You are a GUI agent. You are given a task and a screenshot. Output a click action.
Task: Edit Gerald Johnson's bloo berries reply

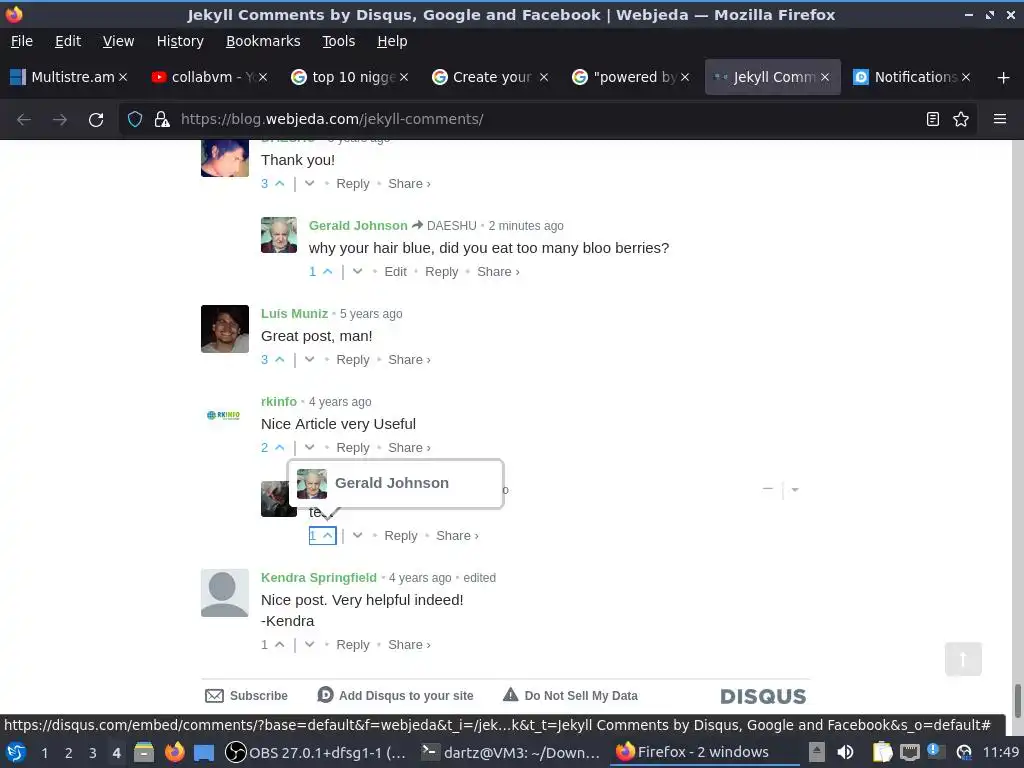point(395,272)
